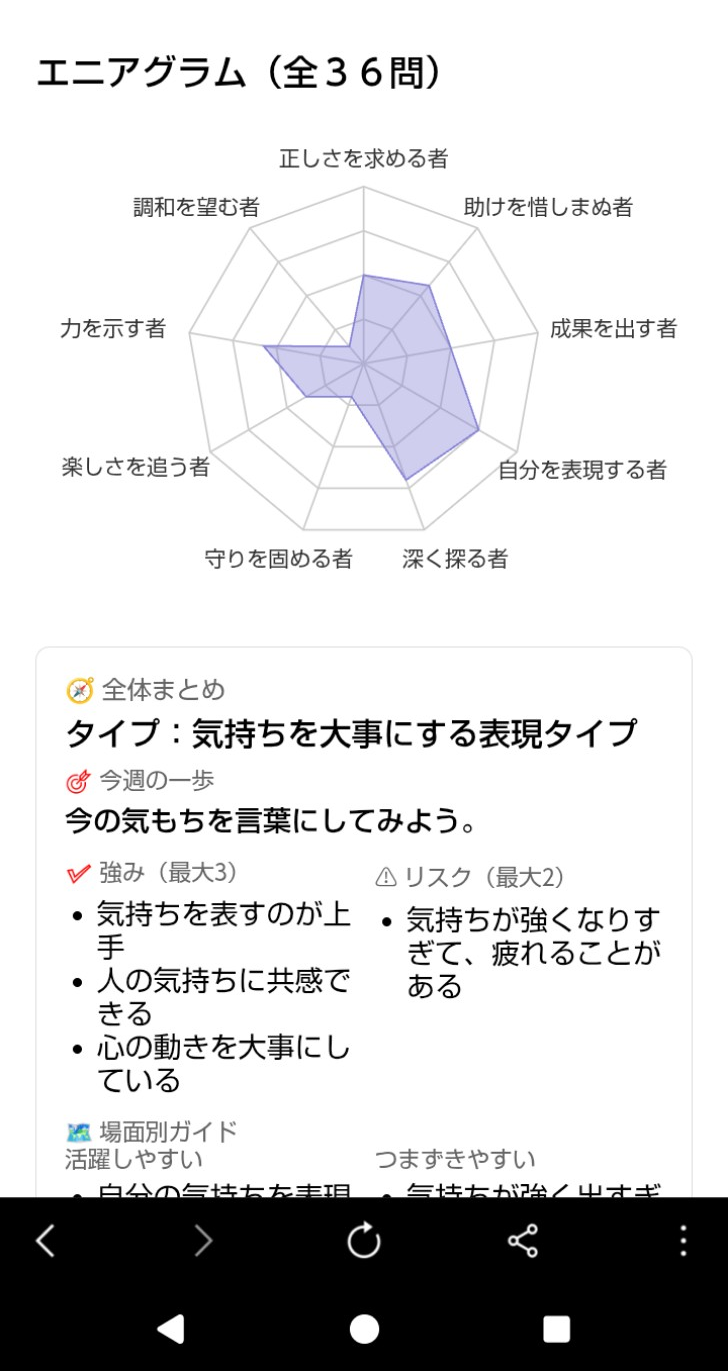728x1371 pixels.
Task: Reload the page with refresh icon
Action: coord(364,1241)
